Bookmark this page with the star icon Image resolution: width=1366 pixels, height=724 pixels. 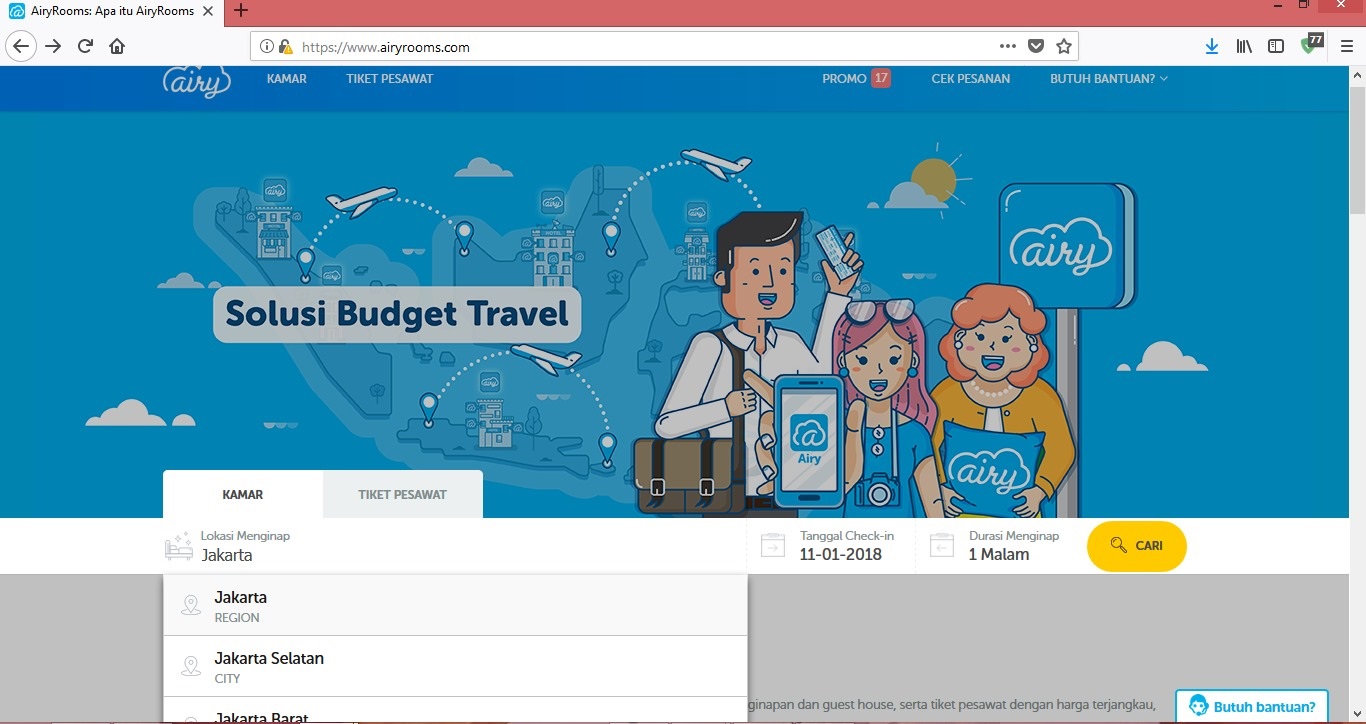1064,46
